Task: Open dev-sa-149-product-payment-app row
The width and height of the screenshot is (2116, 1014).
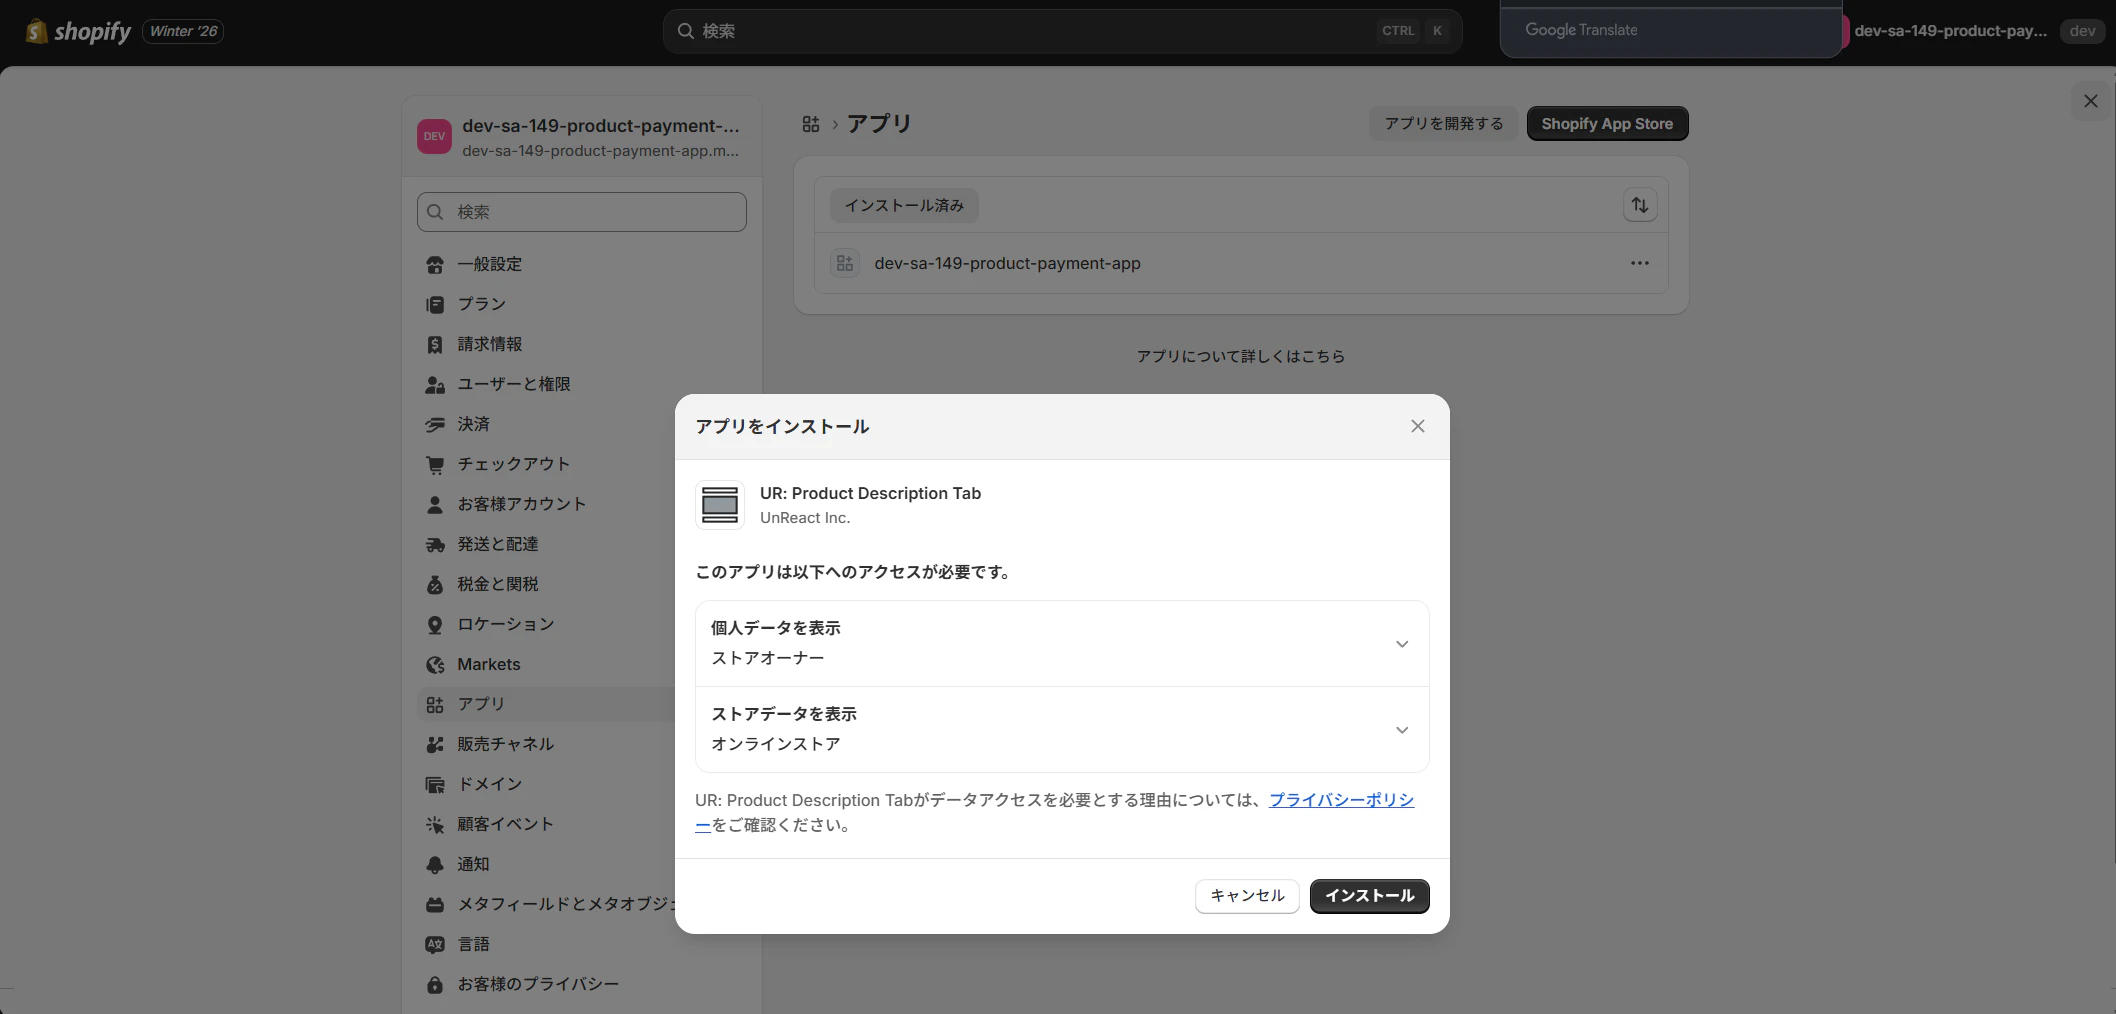Action: coord(1241,263)
